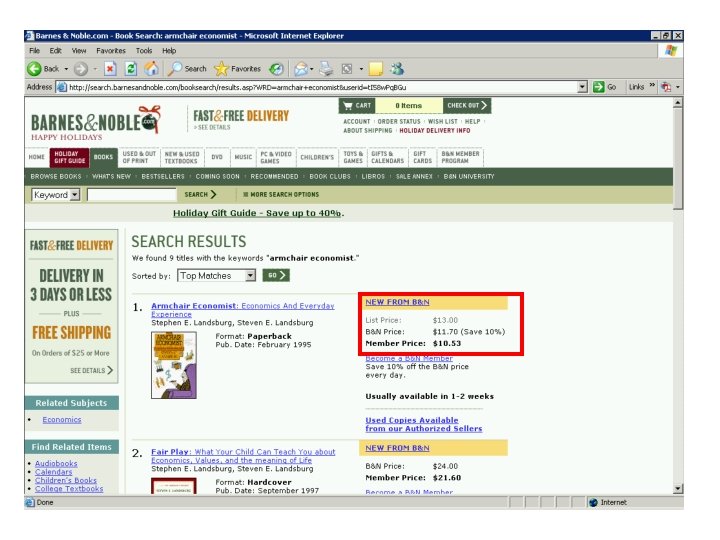Screen dimensions: 720x540
Task: Click More Search Options link
Action: 281,195
